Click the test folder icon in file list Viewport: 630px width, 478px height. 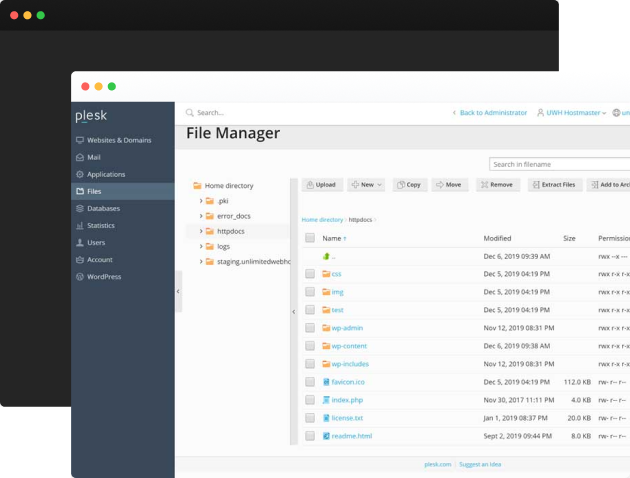click(326, 310)
